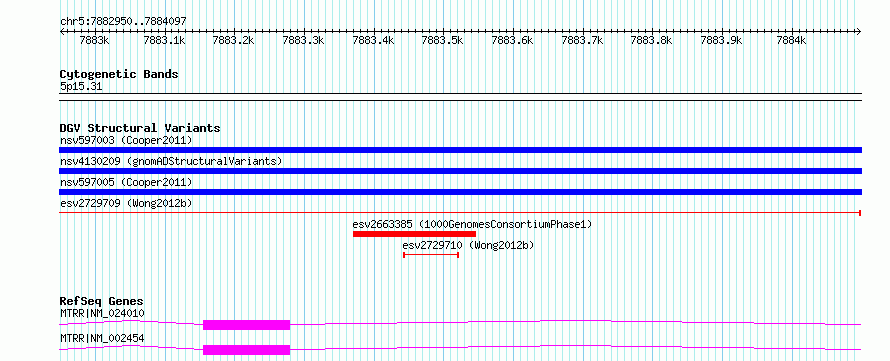Click the left arrow on the coordinate ruler
The image size is (890, 361).
[x=62, y=32]
